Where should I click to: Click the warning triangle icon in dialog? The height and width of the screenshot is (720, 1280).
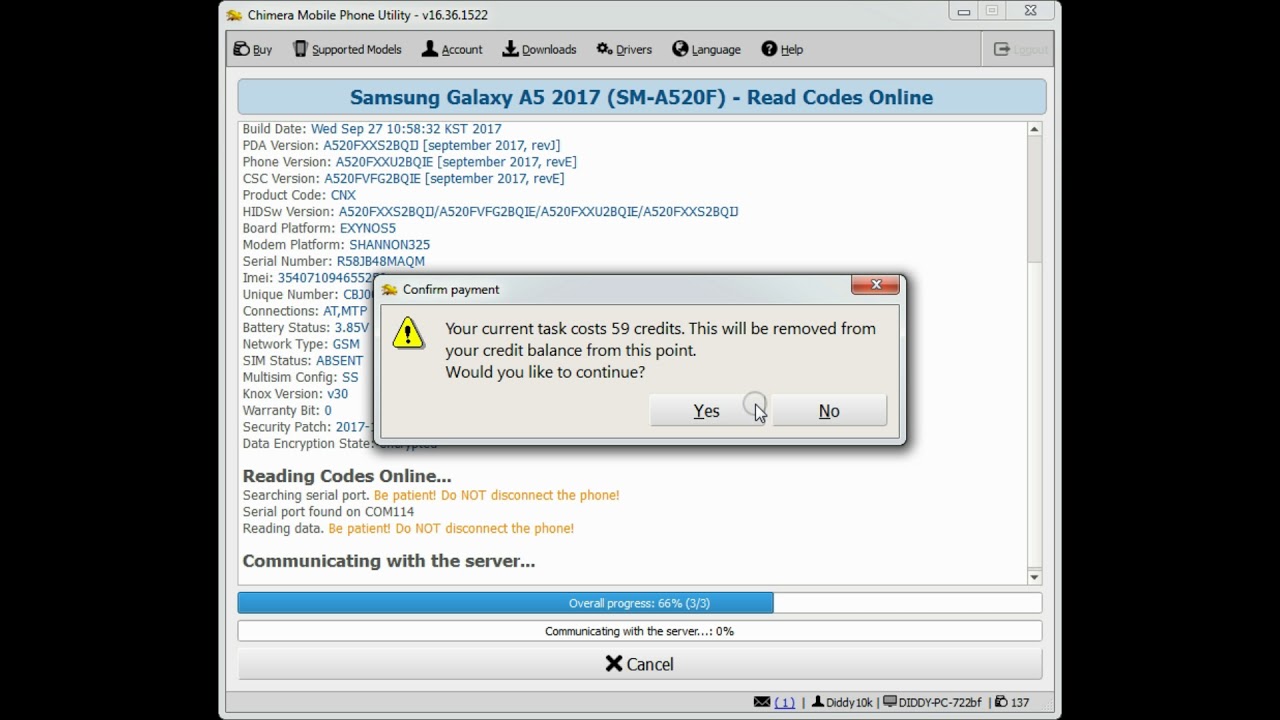[408, 332]
